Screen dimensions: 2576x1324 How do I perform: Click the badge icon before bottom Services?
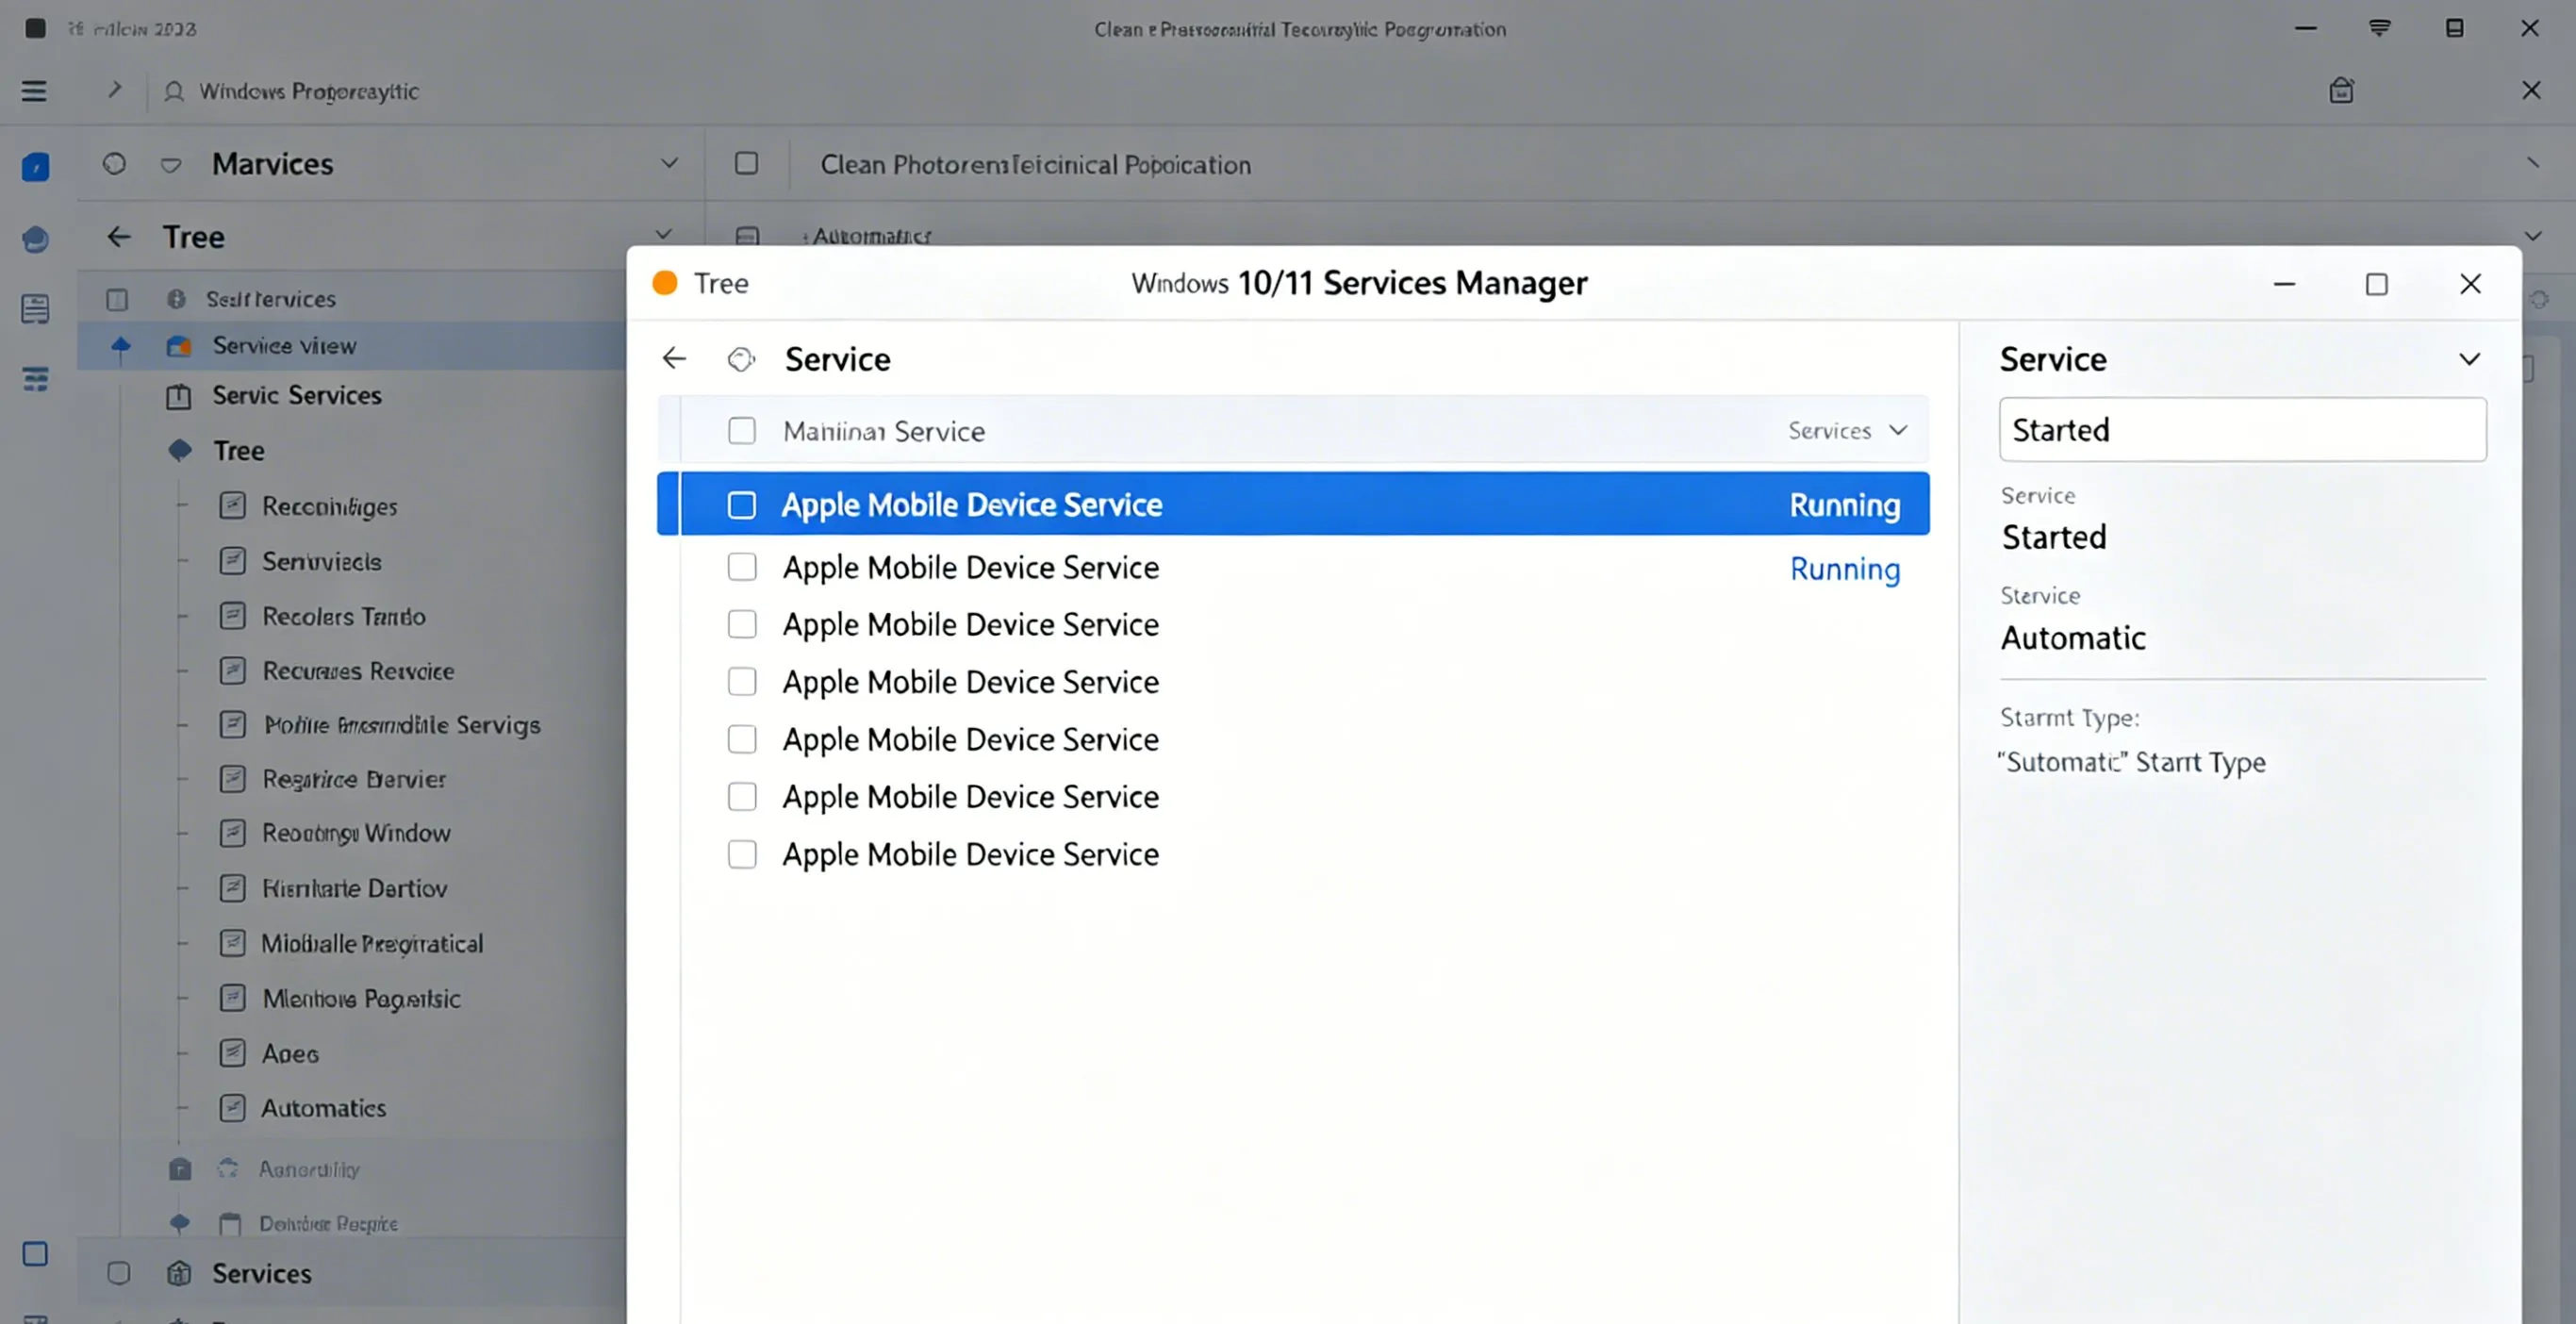pos(179,1273)
